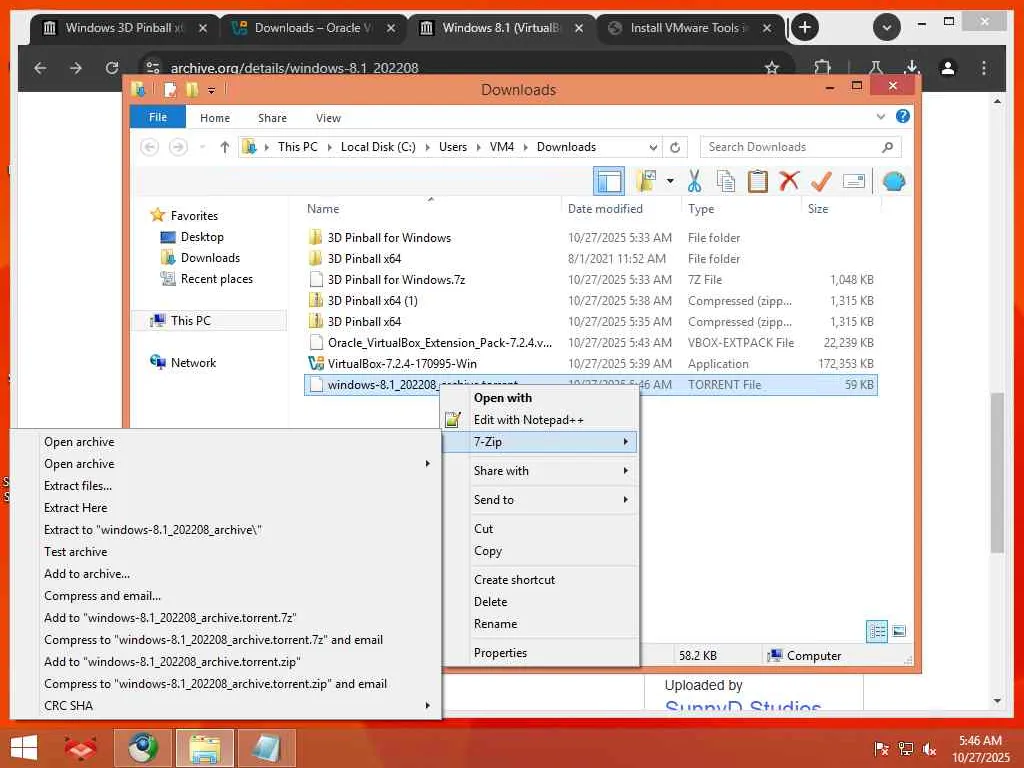Refresh the Downloads folder view
This screenshot has width=1024, height=768.
[x=675, y=147]
